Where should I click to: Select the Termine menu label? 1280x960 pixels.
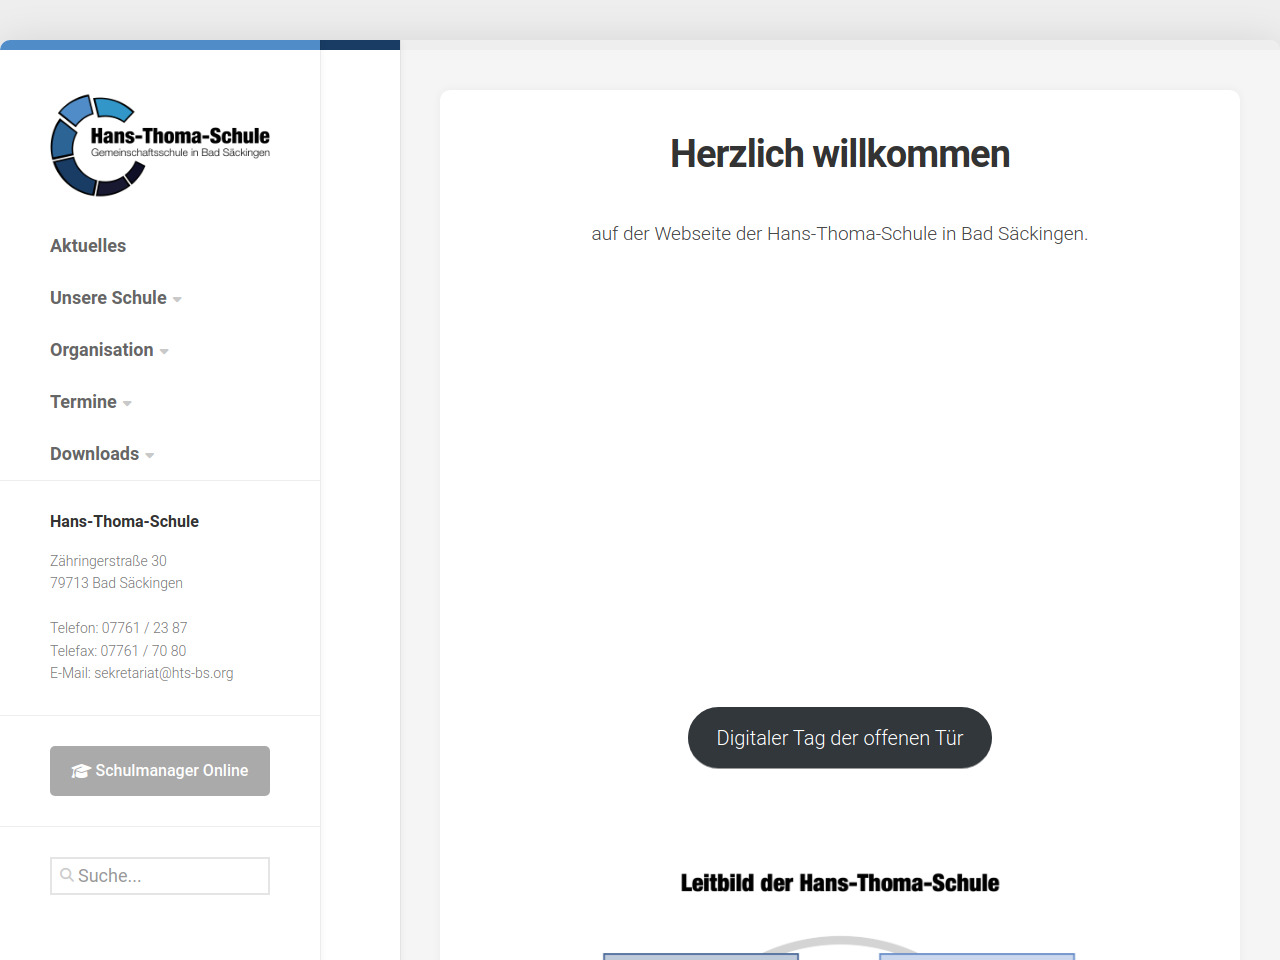coord(83,402)
